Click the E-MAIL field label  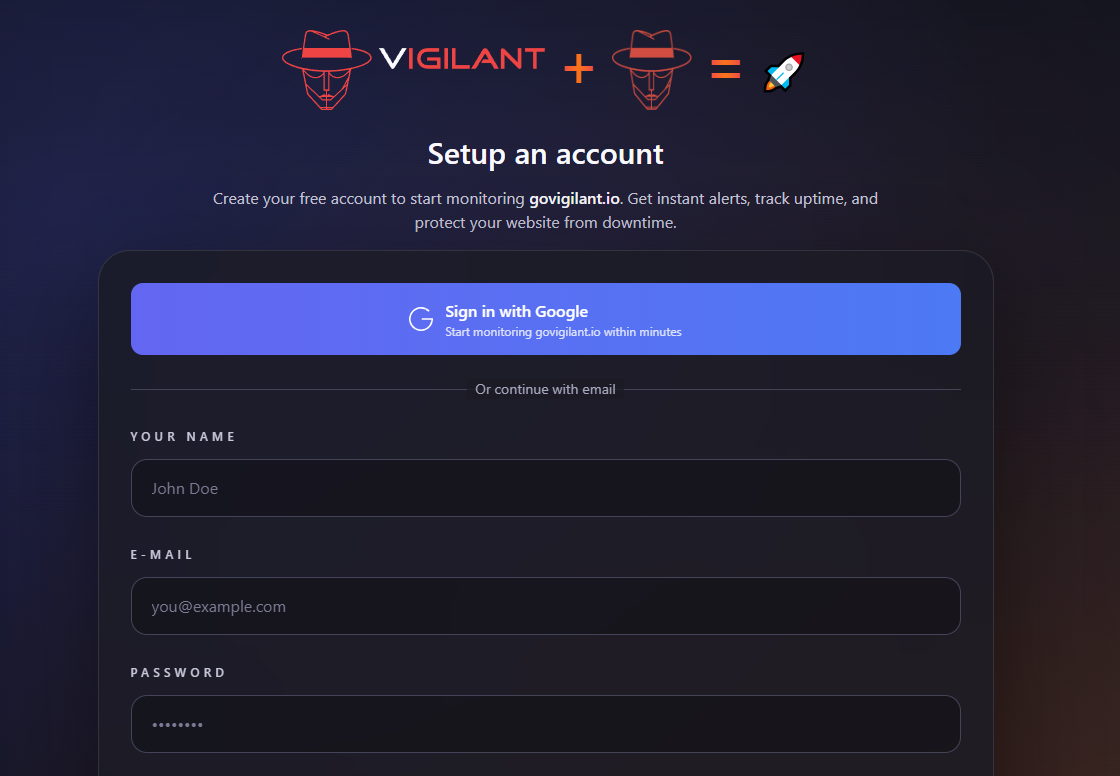coord(162,555)
